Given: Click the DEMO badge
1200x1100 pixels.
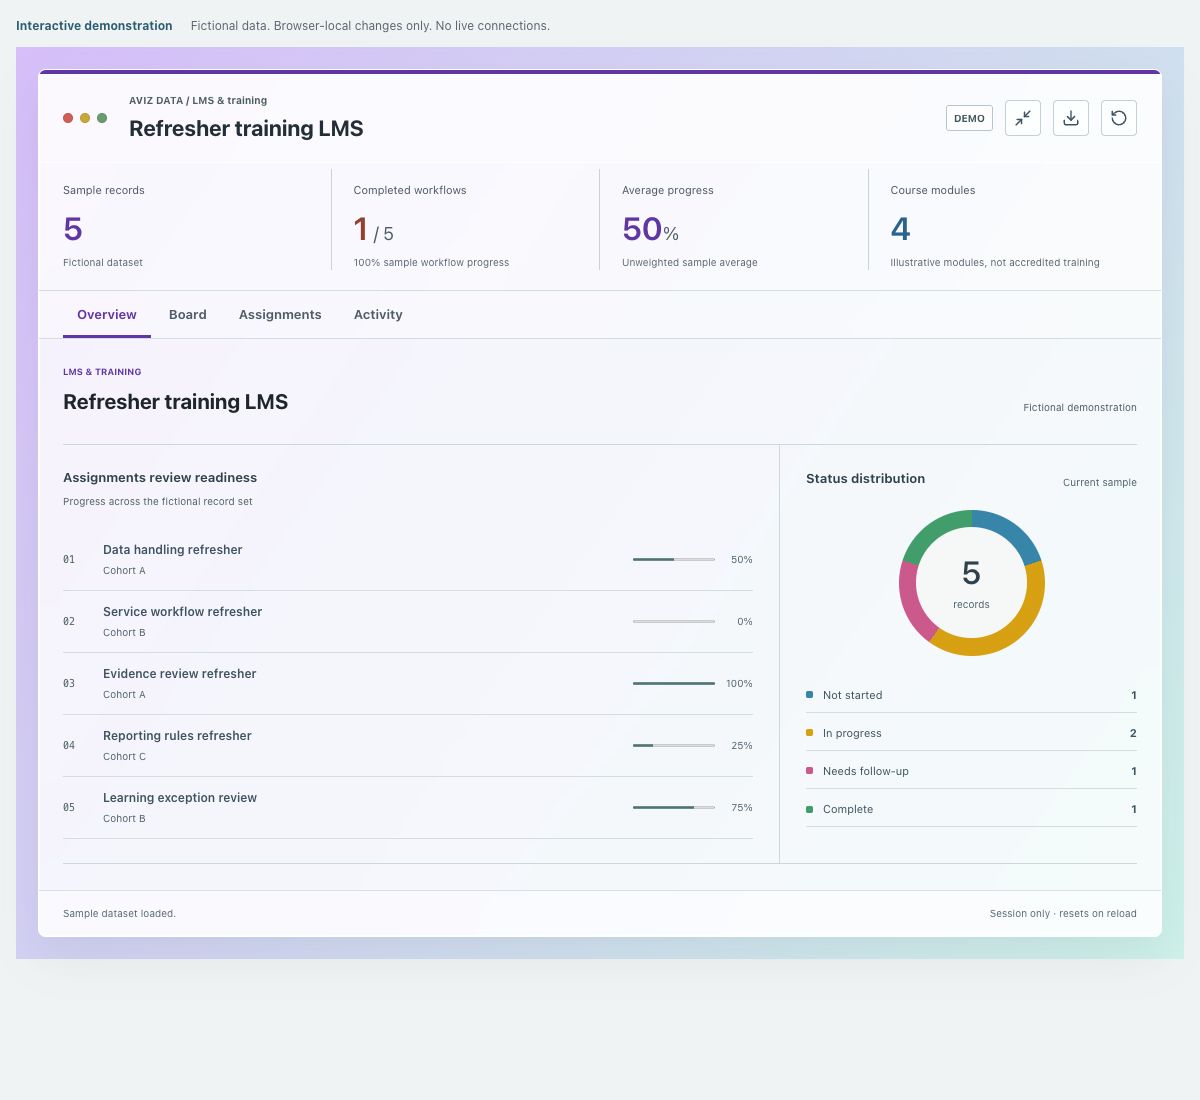Looking at the screenshot, I should click(x=969, y=118).
